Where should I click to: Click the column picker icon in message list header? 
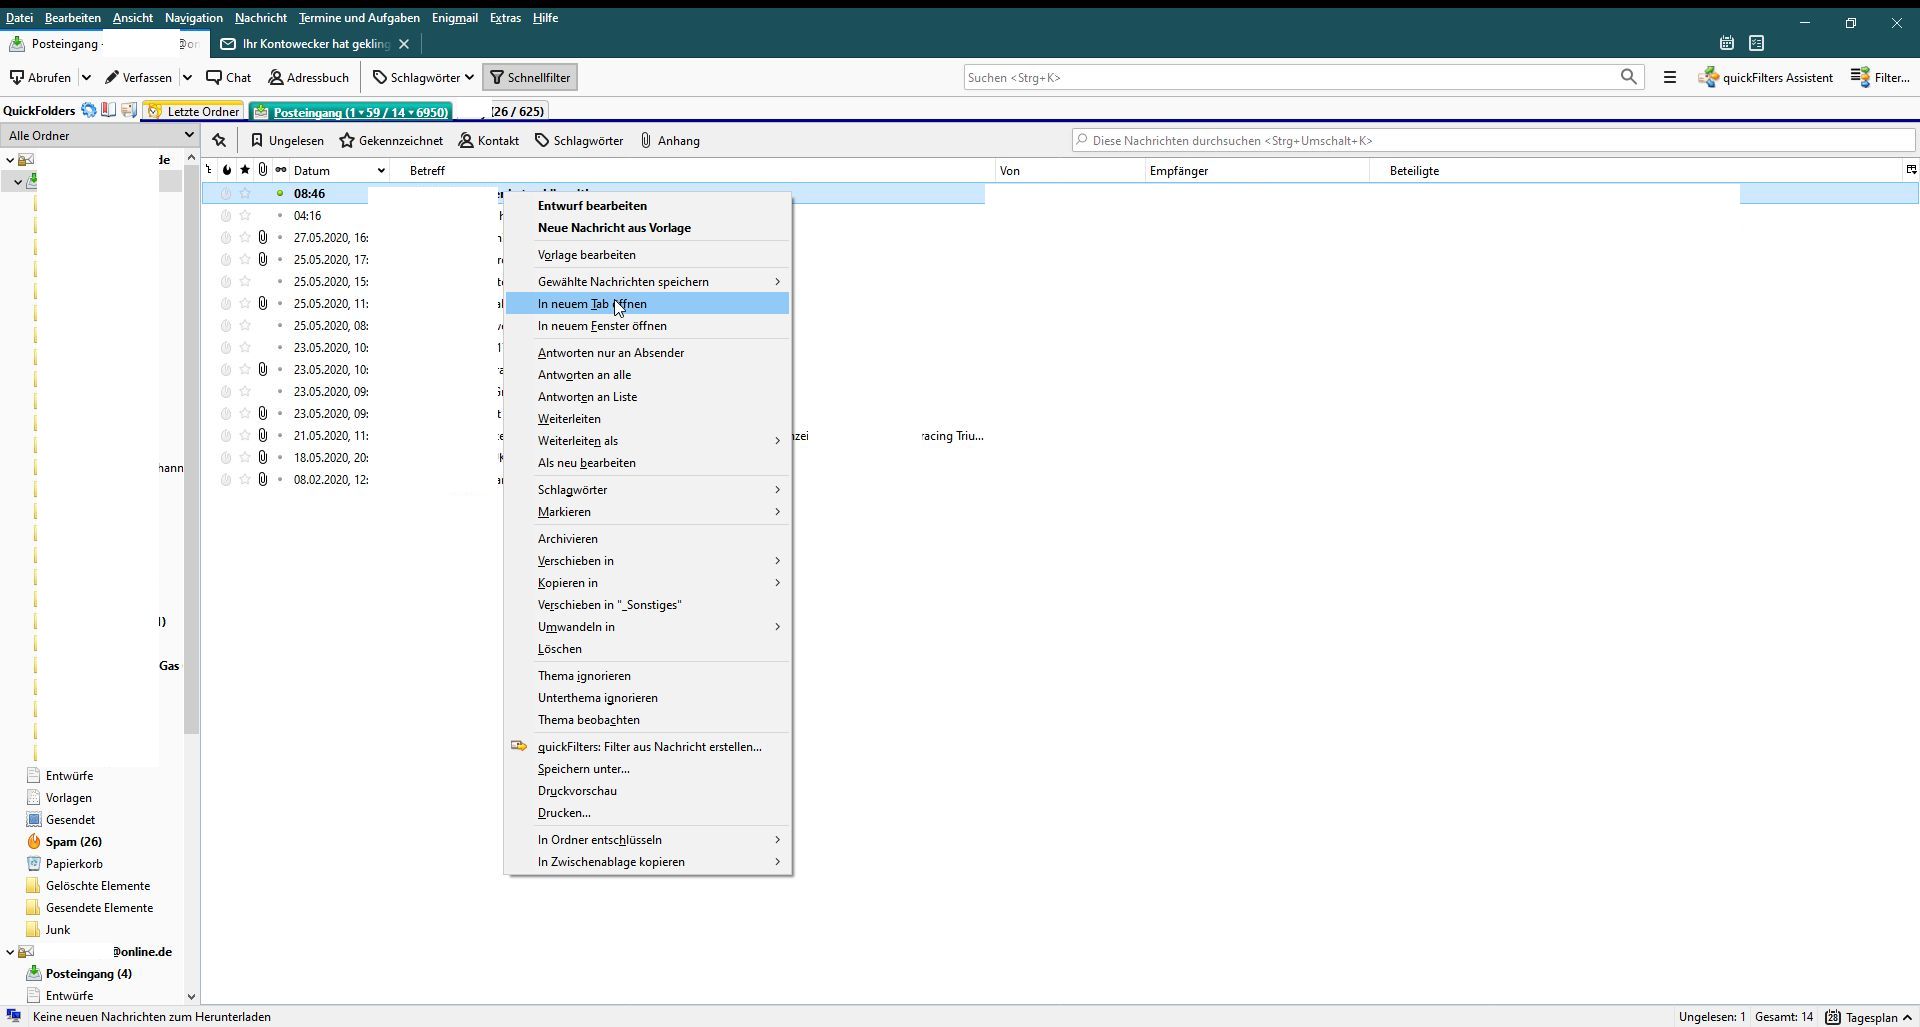1910,170
